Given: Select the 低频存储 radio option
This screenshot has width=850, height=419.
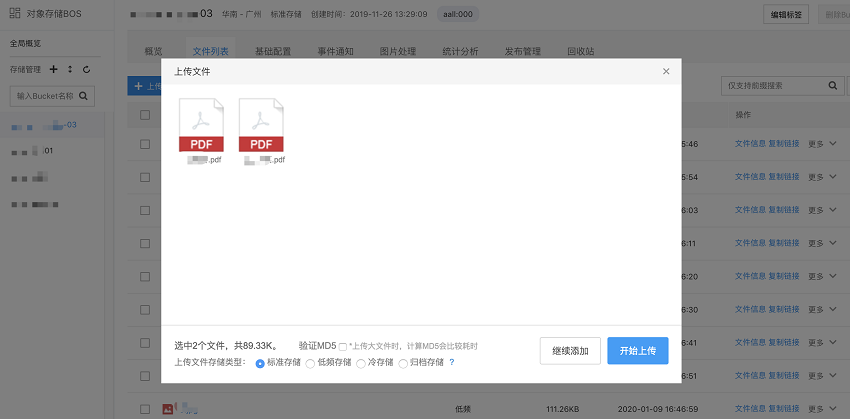Looking at the screenshot, I should point(310,364).
